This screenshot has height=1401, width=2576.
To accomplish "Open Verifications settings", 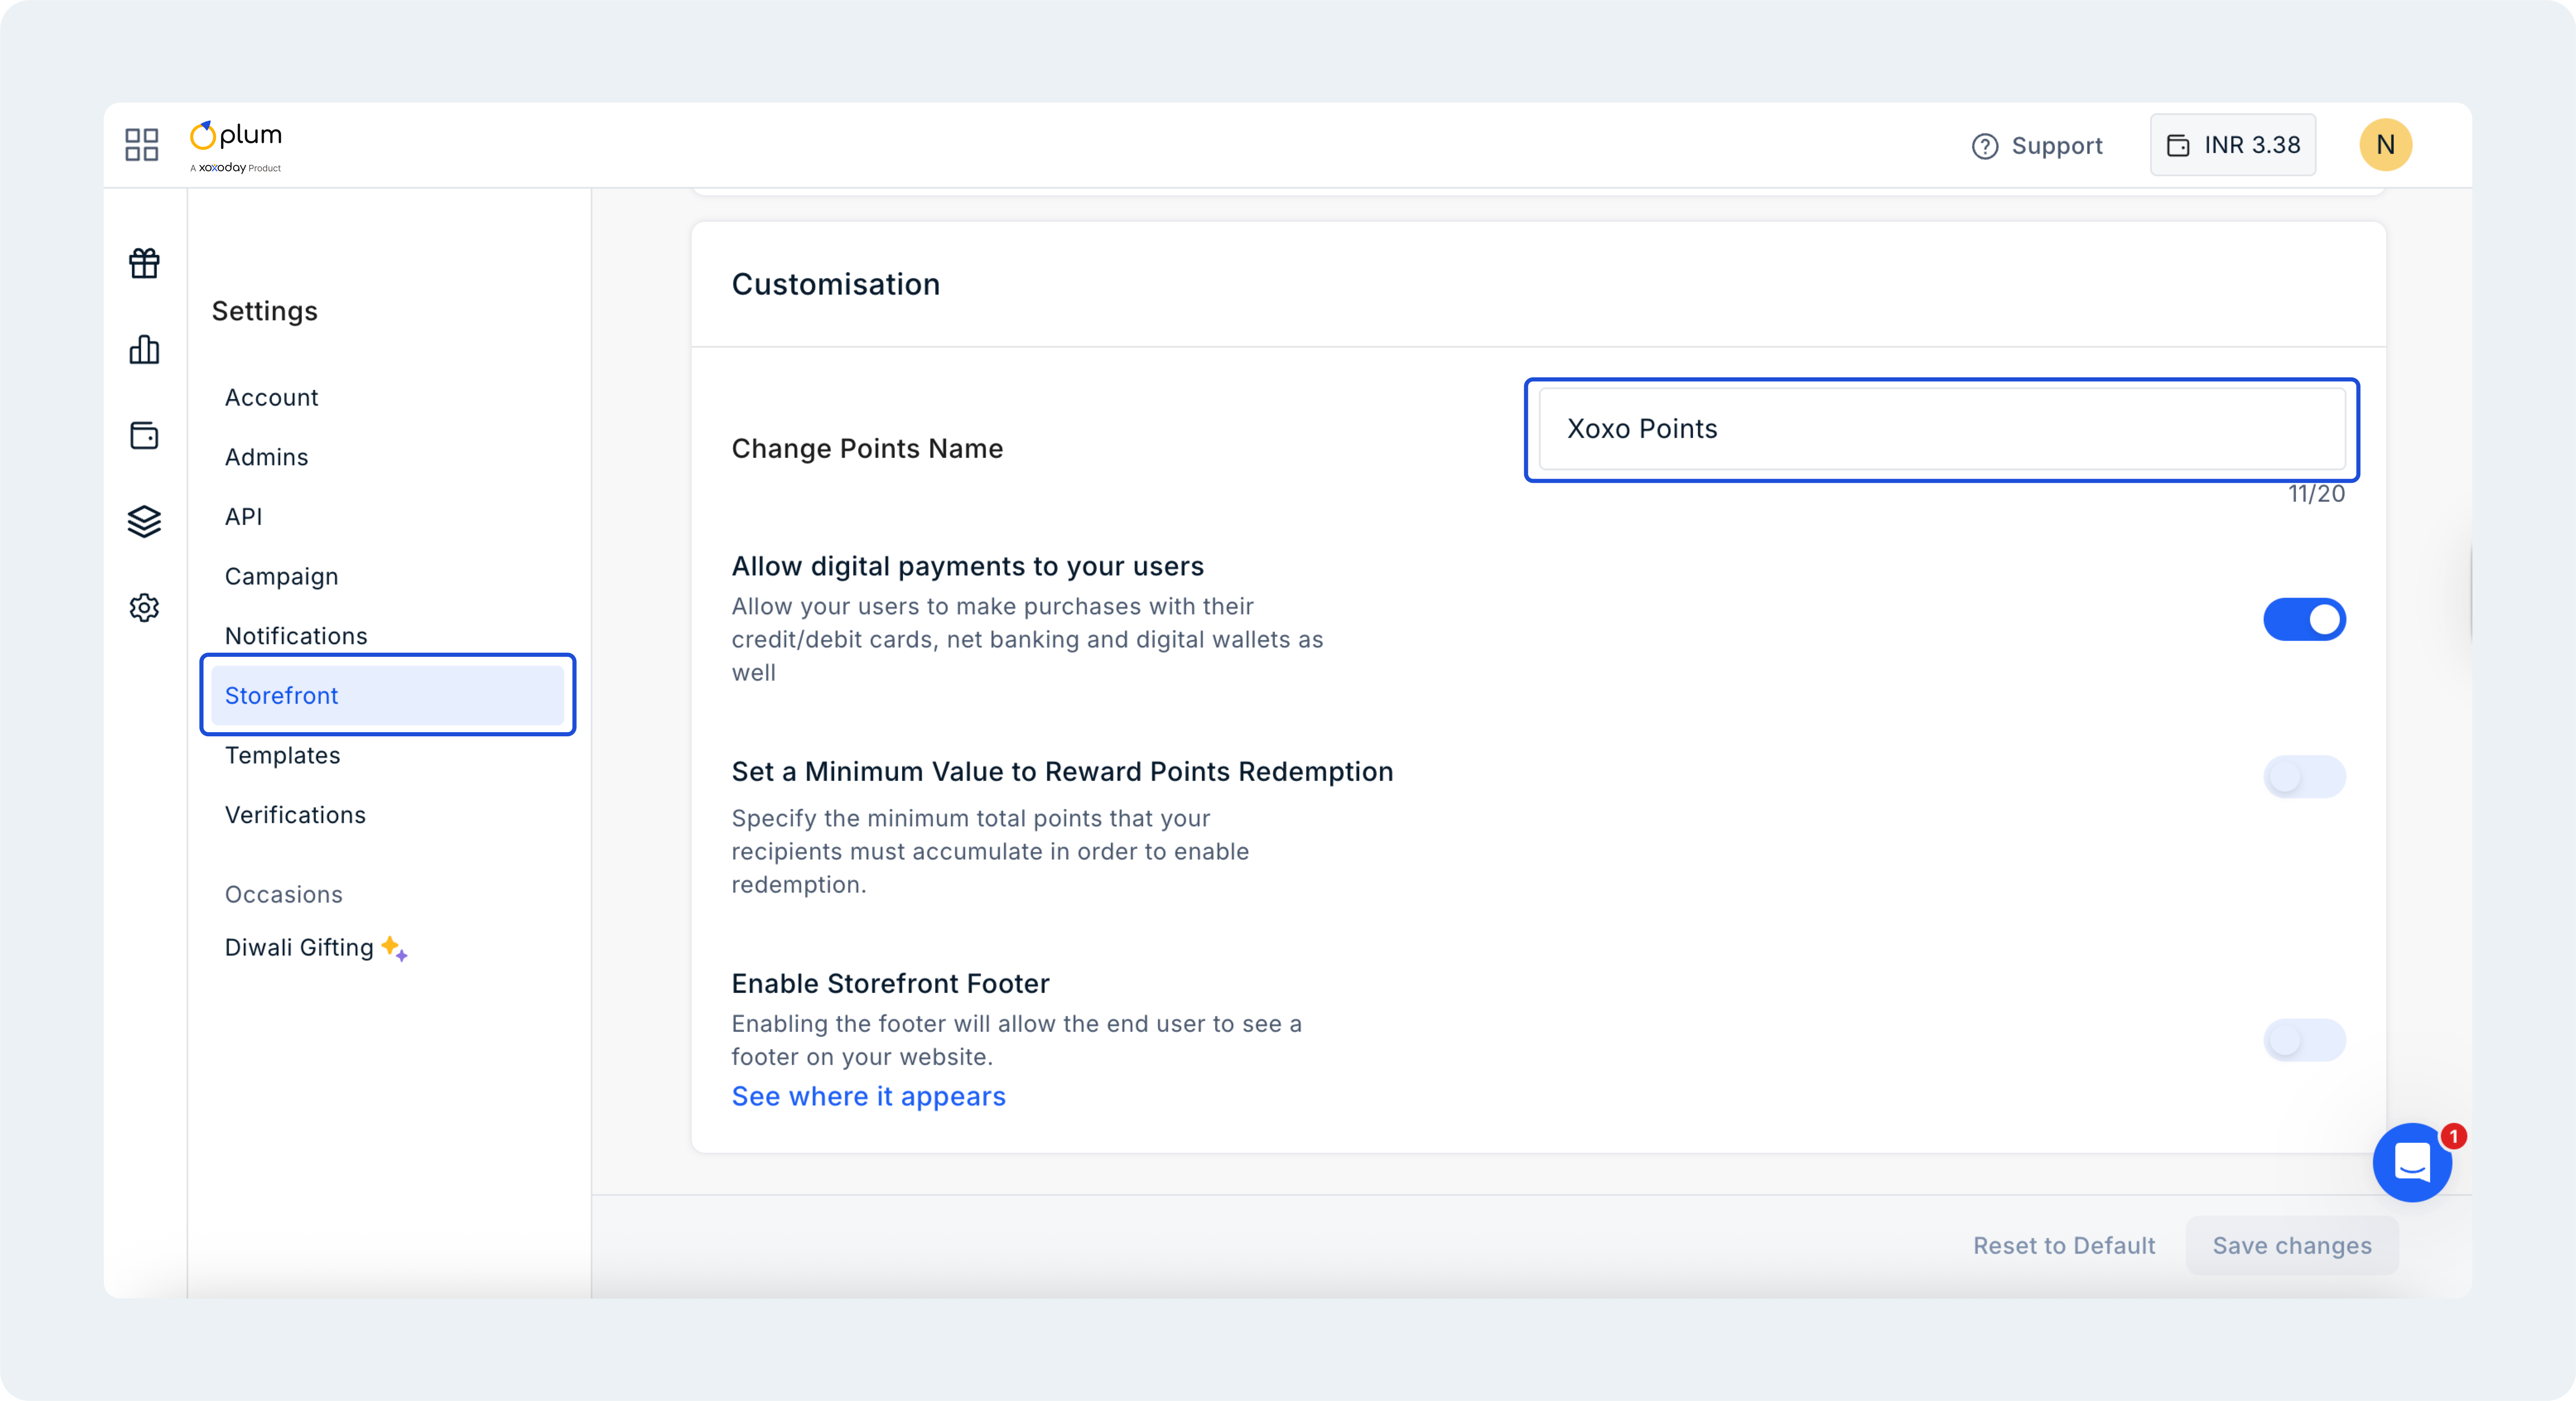I will (x=295, y=815).
